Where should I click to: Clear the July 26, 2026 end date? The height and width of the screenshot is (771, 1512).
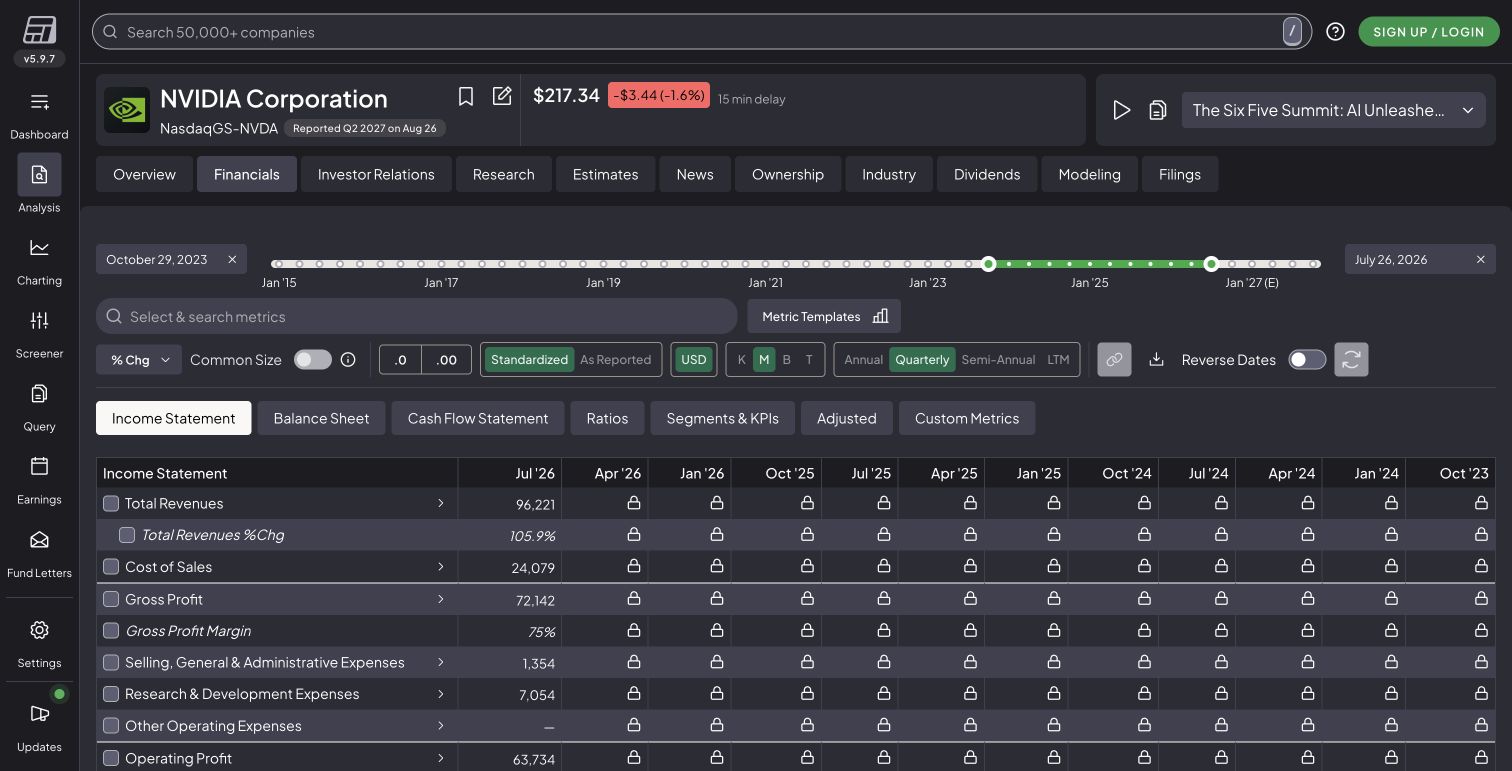(1481, 259)
